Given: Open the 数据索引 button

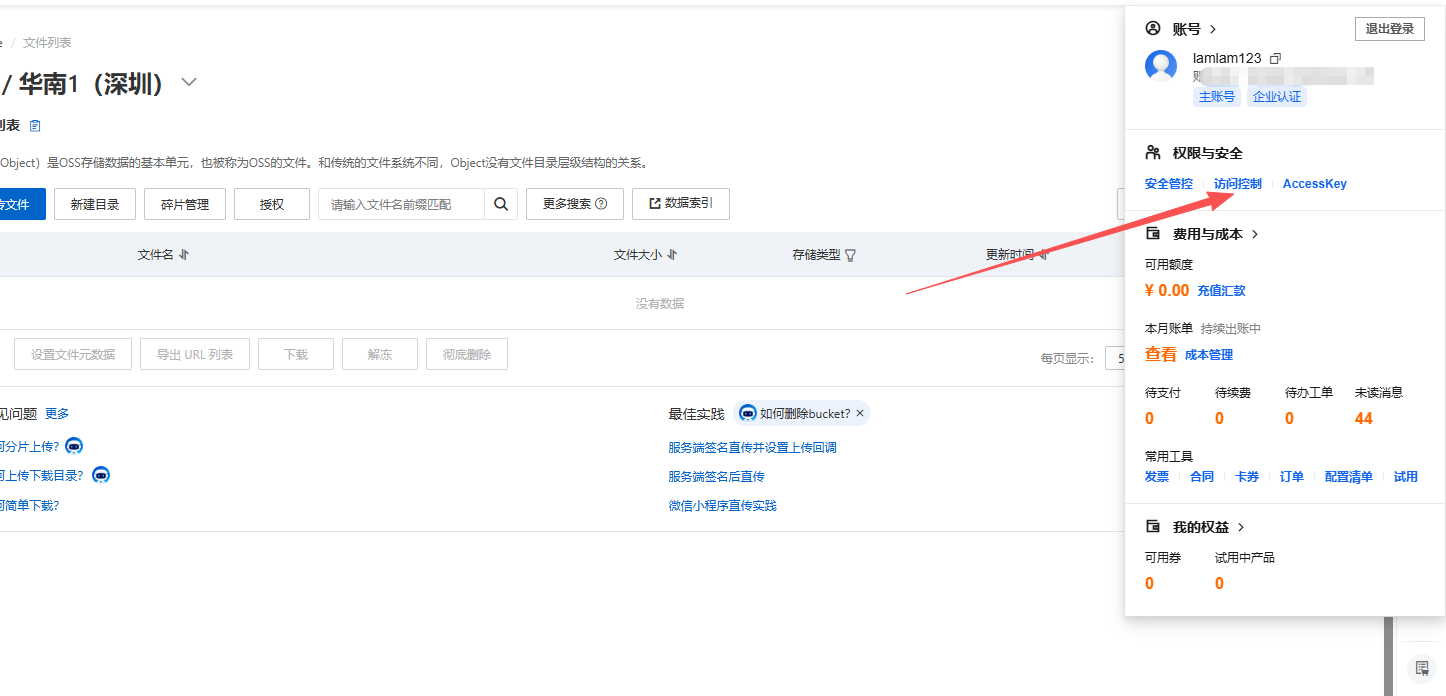Looking at the screenshot, I should click(680, 204).
